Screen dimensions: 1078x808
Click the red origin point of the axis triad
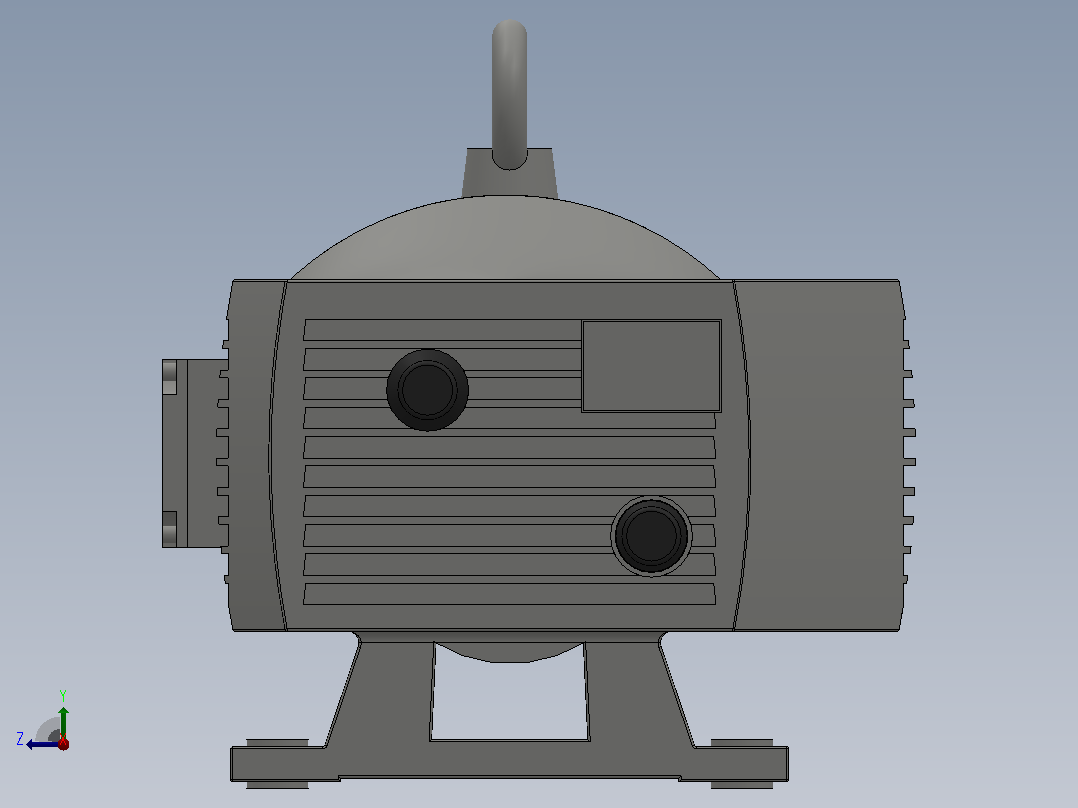(63, 743)
